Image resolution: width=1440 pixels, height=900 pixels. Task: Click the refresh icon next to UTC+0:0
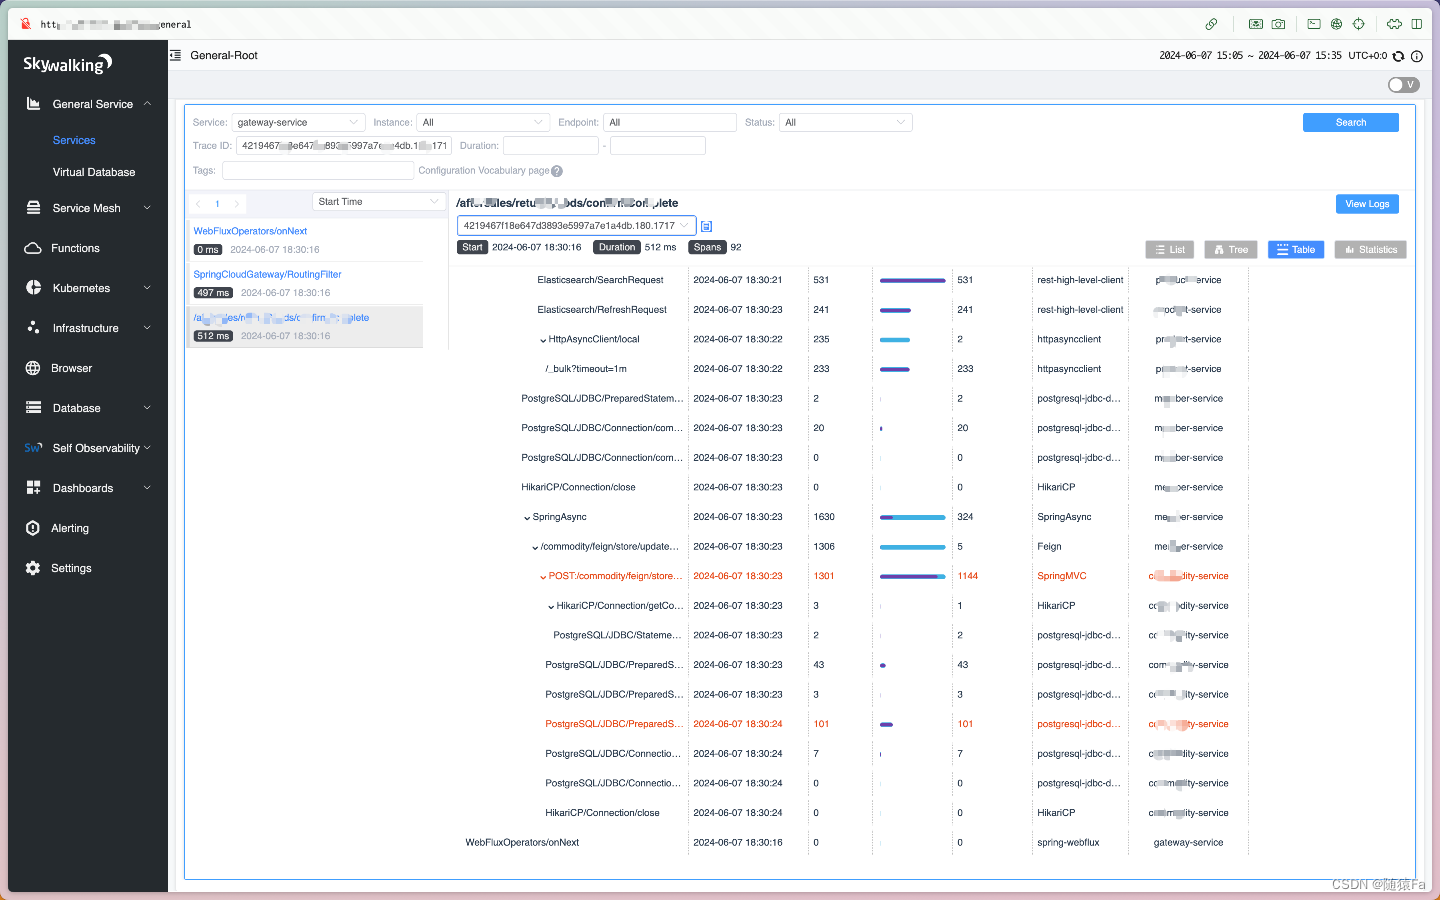pos(1398,56)
